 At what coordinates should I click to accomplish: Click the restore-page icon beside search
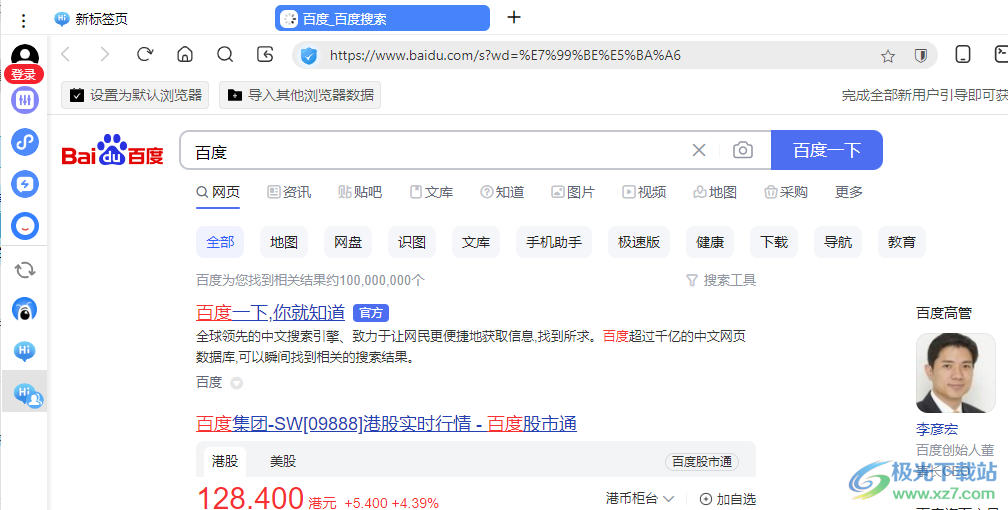click(265, 55)
